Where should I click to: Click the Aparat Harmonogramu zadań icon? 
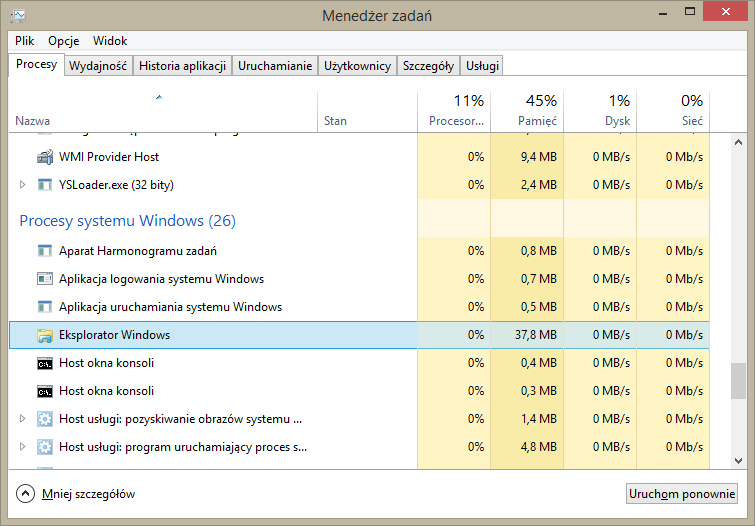pos(45,251)
